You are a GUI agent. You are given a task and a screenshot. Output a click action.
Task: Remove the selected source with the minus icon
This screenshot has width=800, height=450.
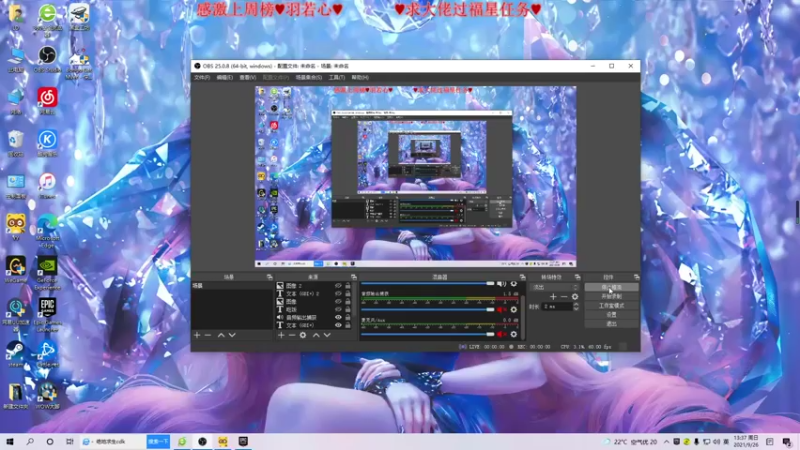pos(292,335)
